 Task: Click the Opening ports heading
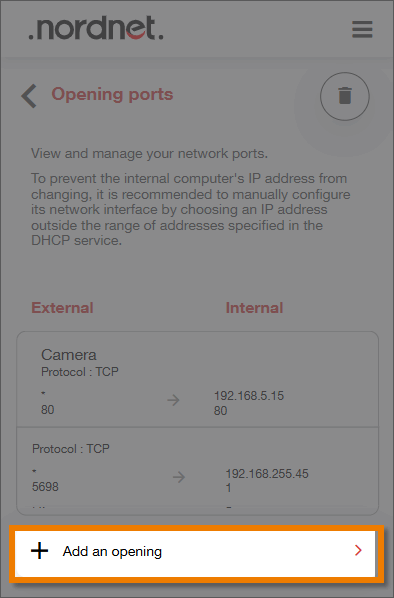click(x=112, y=94)
